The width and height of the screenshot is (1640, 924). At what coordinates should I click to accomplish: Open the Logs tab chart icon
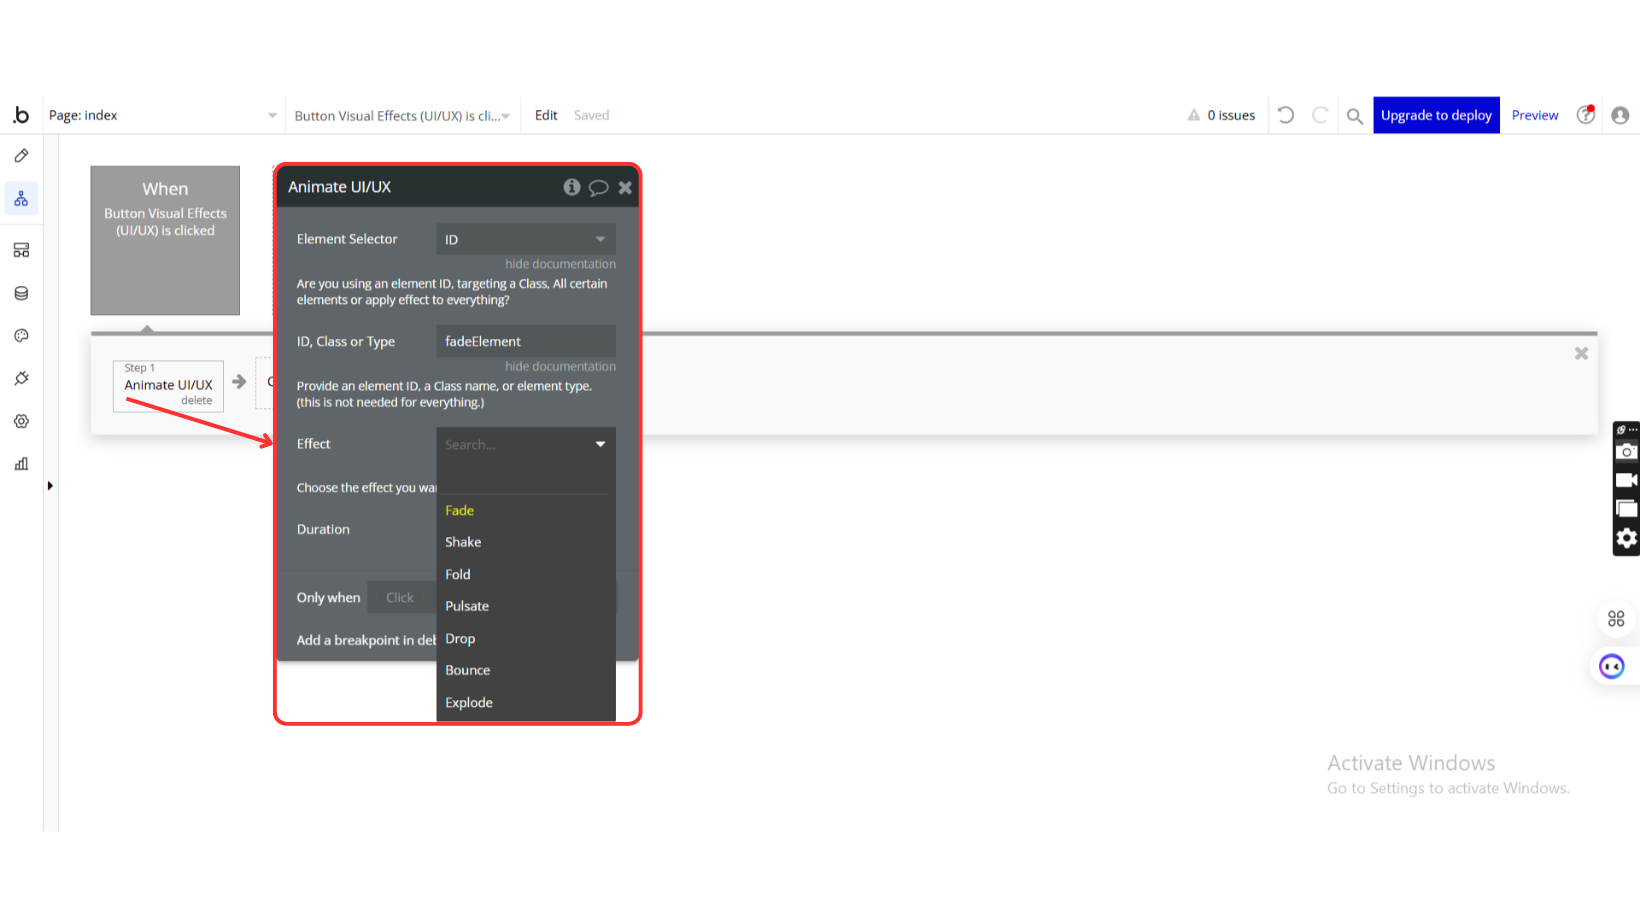(21, 464)
